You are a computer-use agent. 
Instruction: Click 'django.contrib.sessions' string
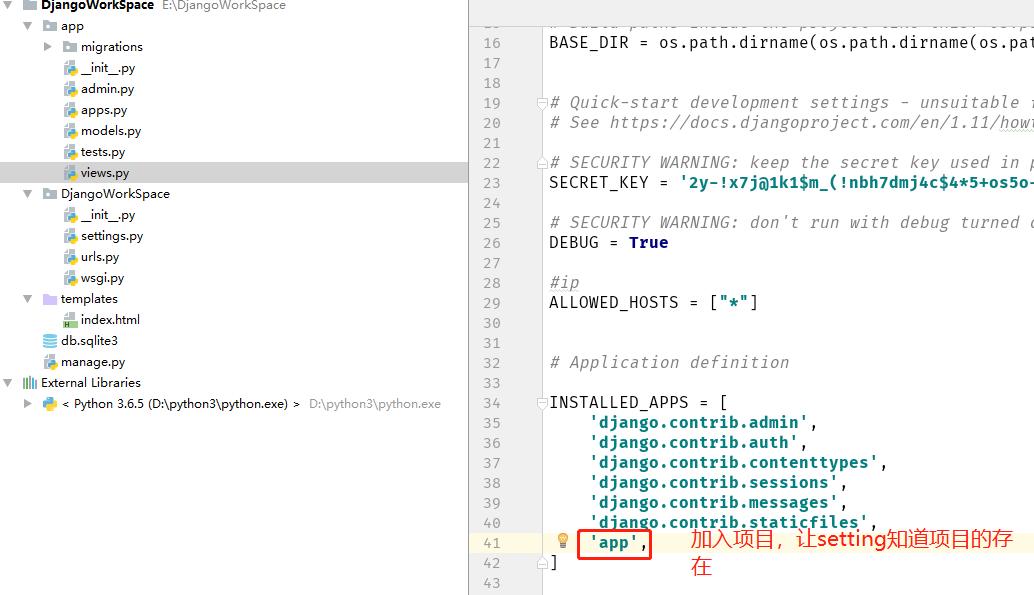[x=714, y=483]
